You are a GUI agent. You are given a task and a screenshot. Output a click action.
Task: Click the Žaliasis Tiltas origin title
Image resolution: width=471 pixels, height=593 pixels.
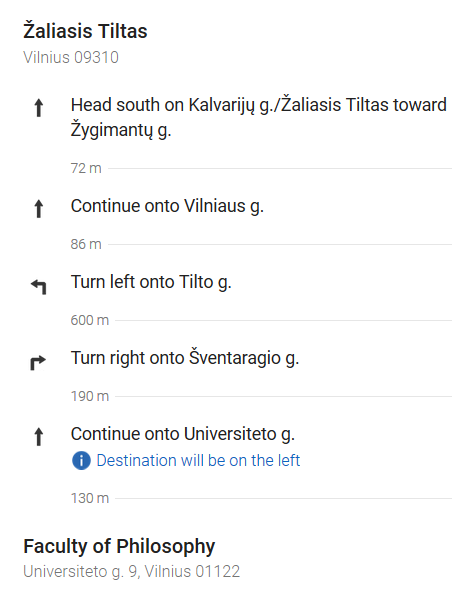85,30
